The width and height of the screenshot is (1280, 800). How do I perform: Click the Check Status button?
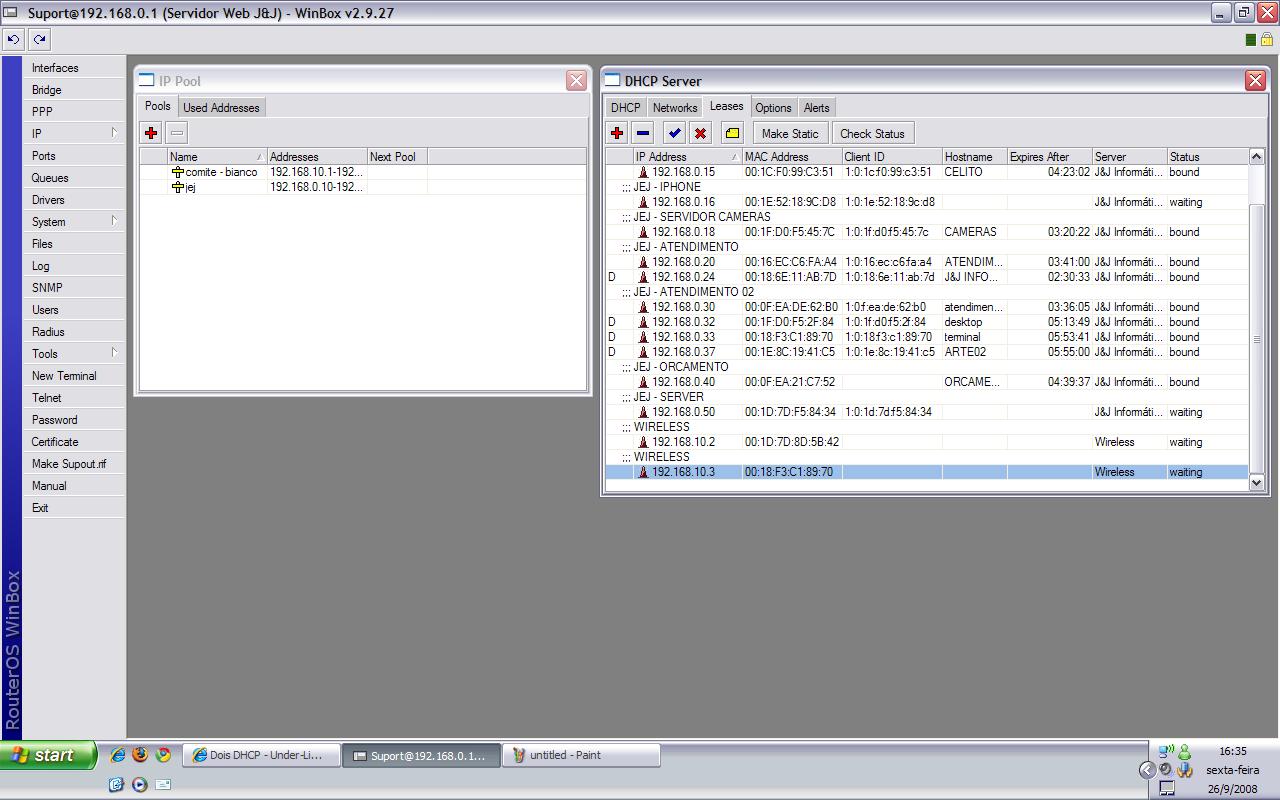point(872,133)
